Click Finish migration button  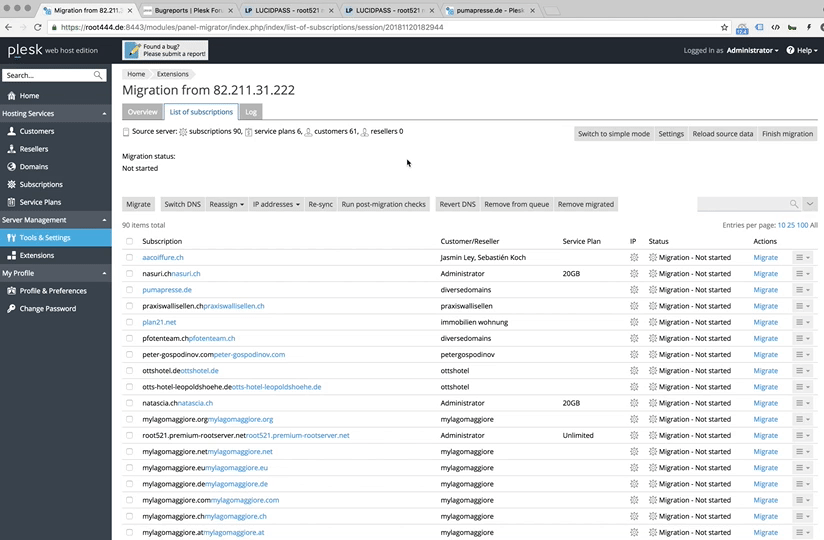pyautogui.click(x=787, y=134)
